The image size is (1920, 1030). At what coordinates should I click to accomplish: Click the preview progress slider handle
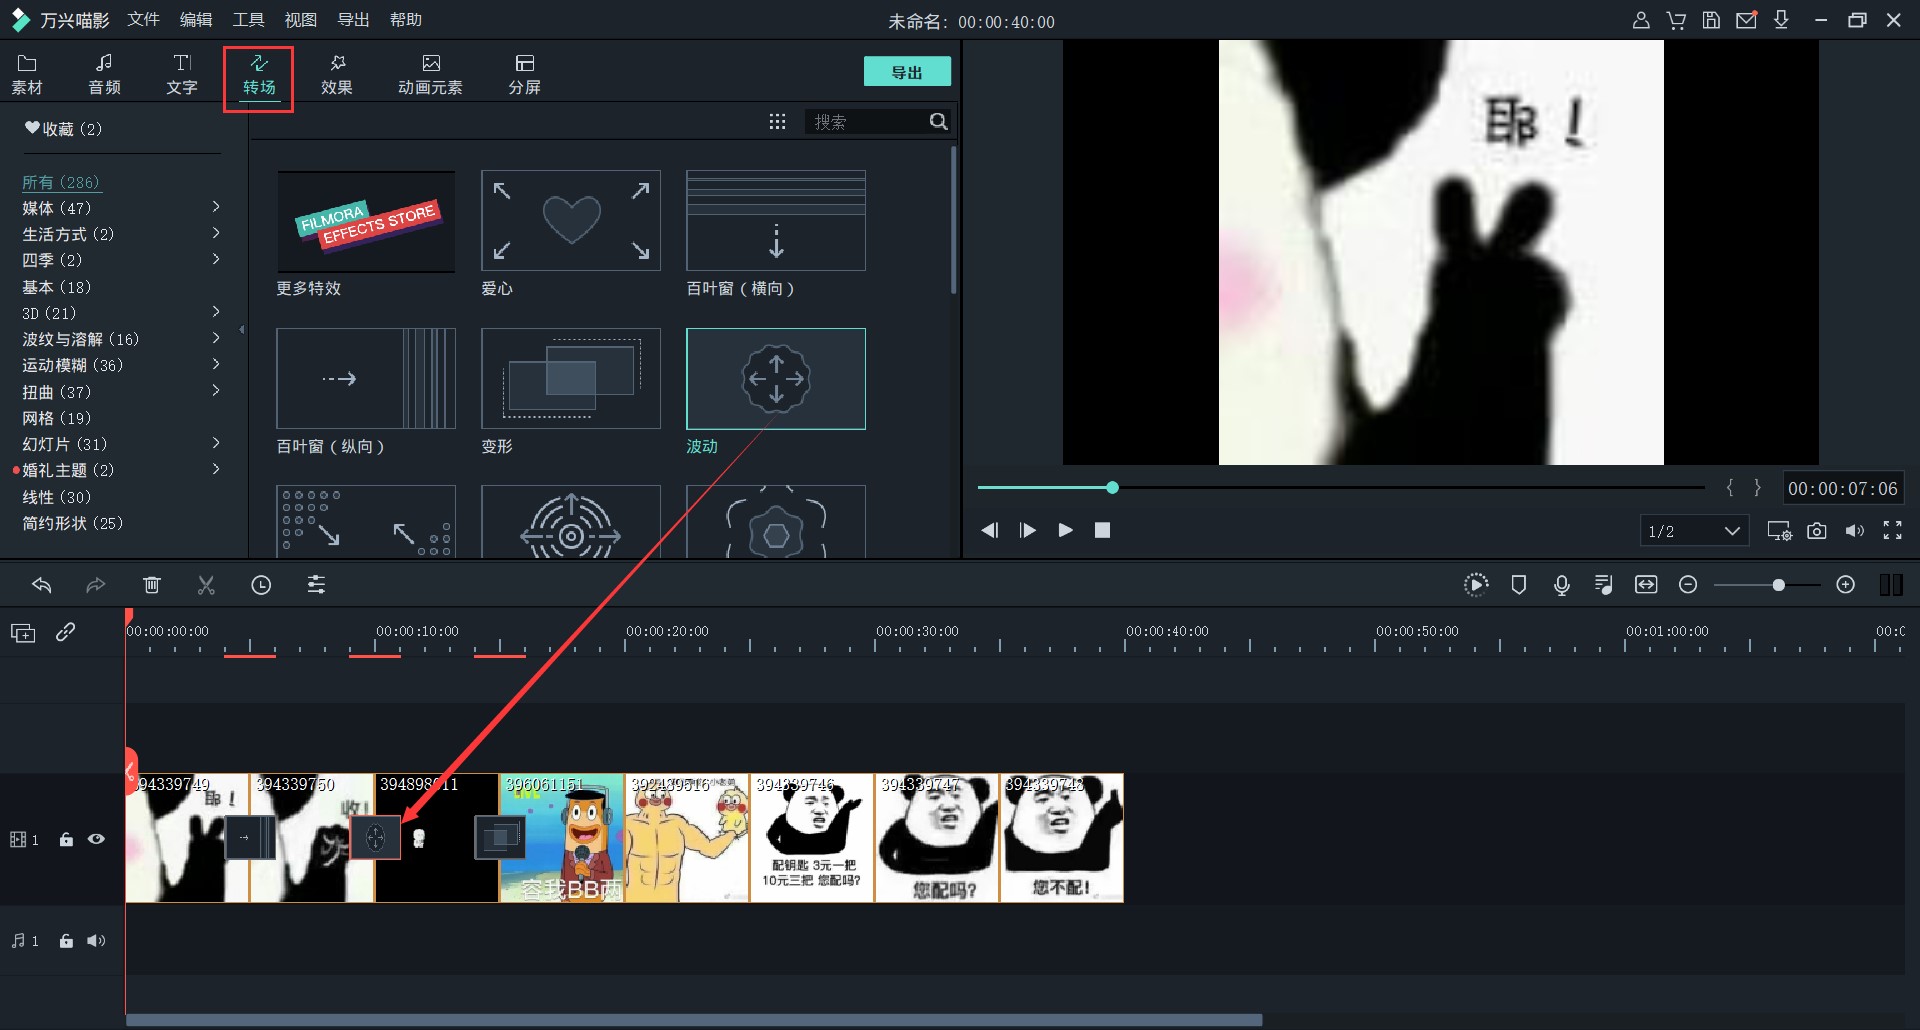click(x=1112, y=487)
